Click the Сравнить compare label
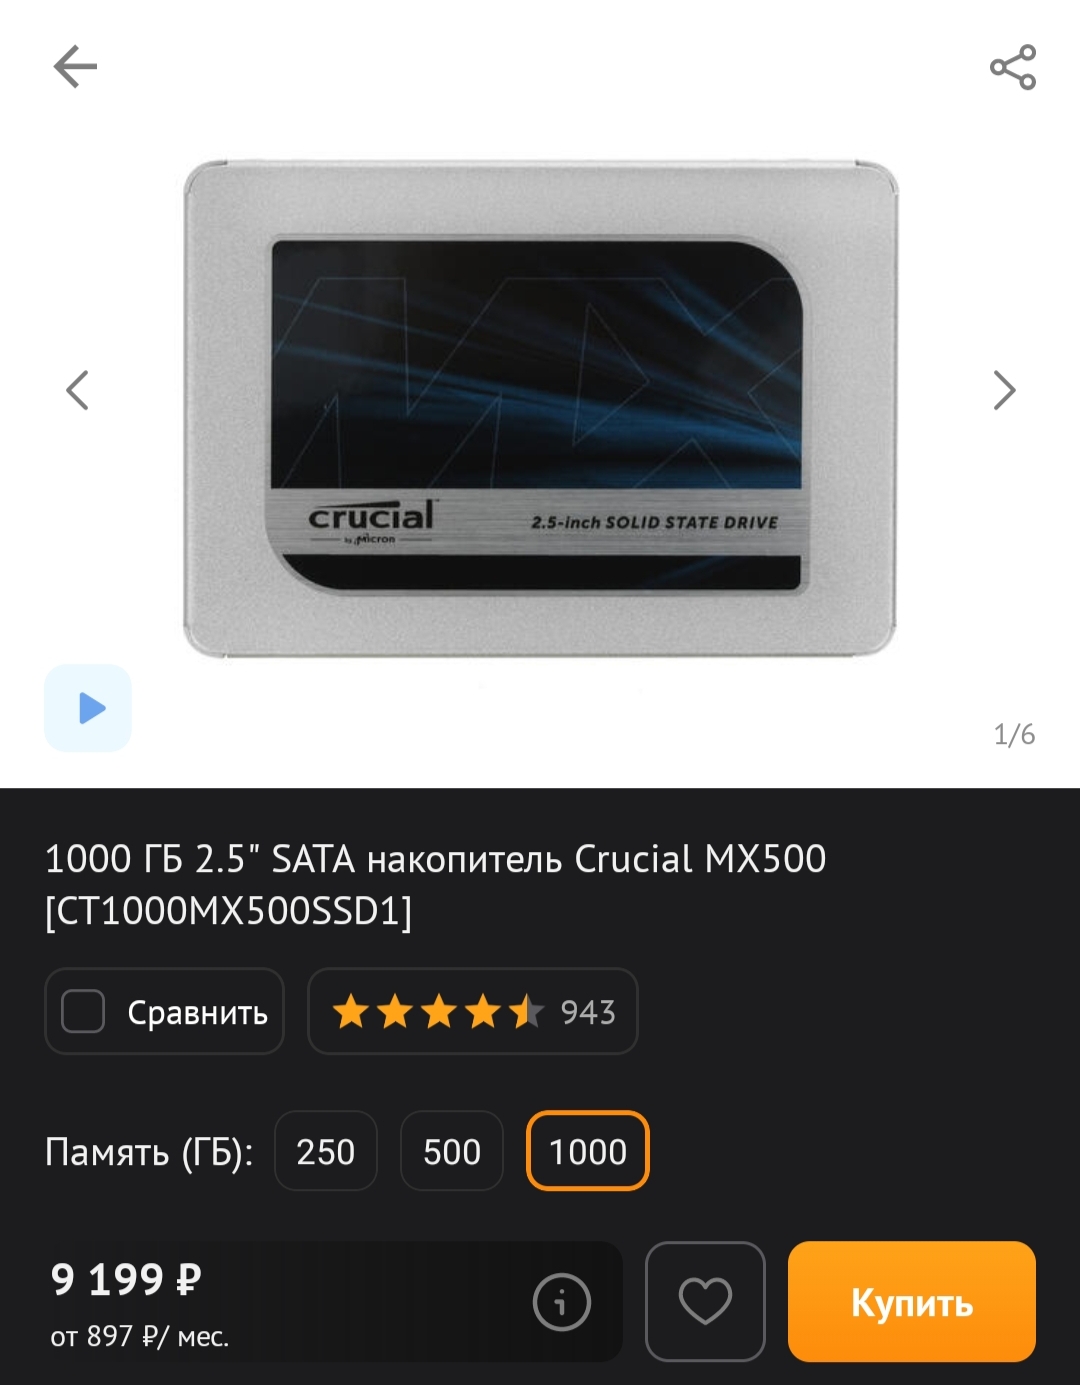Viewport: 1080px width, 1385px height. (198, 1013)
